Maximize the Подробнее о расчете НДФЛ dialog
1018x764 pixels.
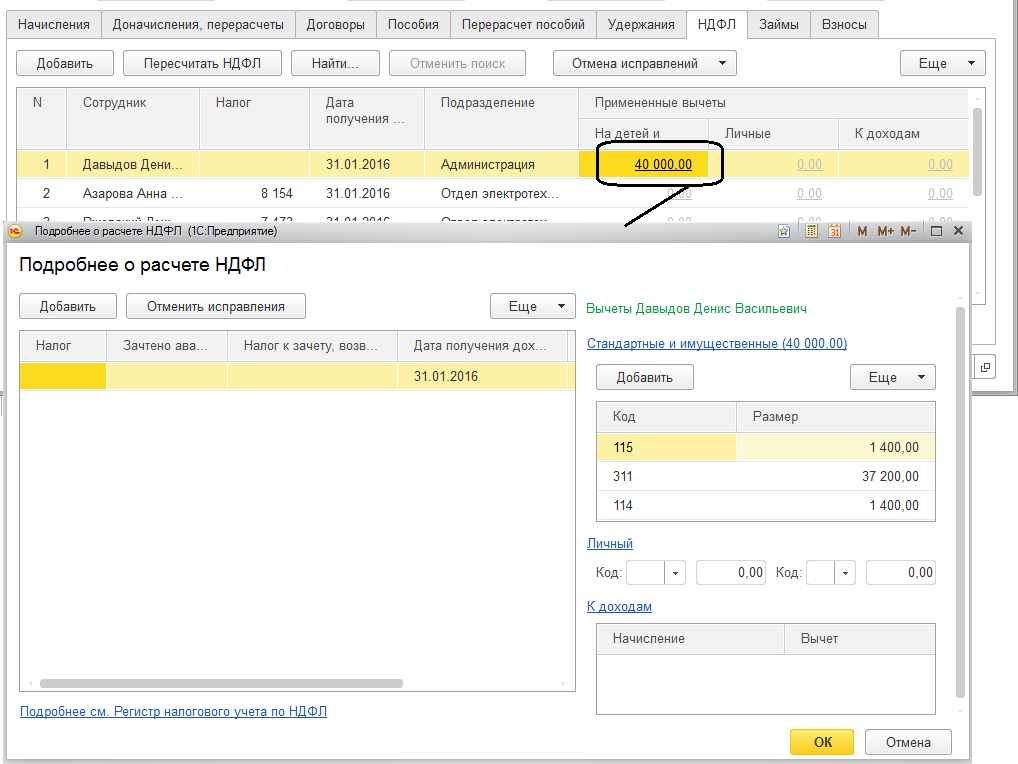click(x=937, y=231)
